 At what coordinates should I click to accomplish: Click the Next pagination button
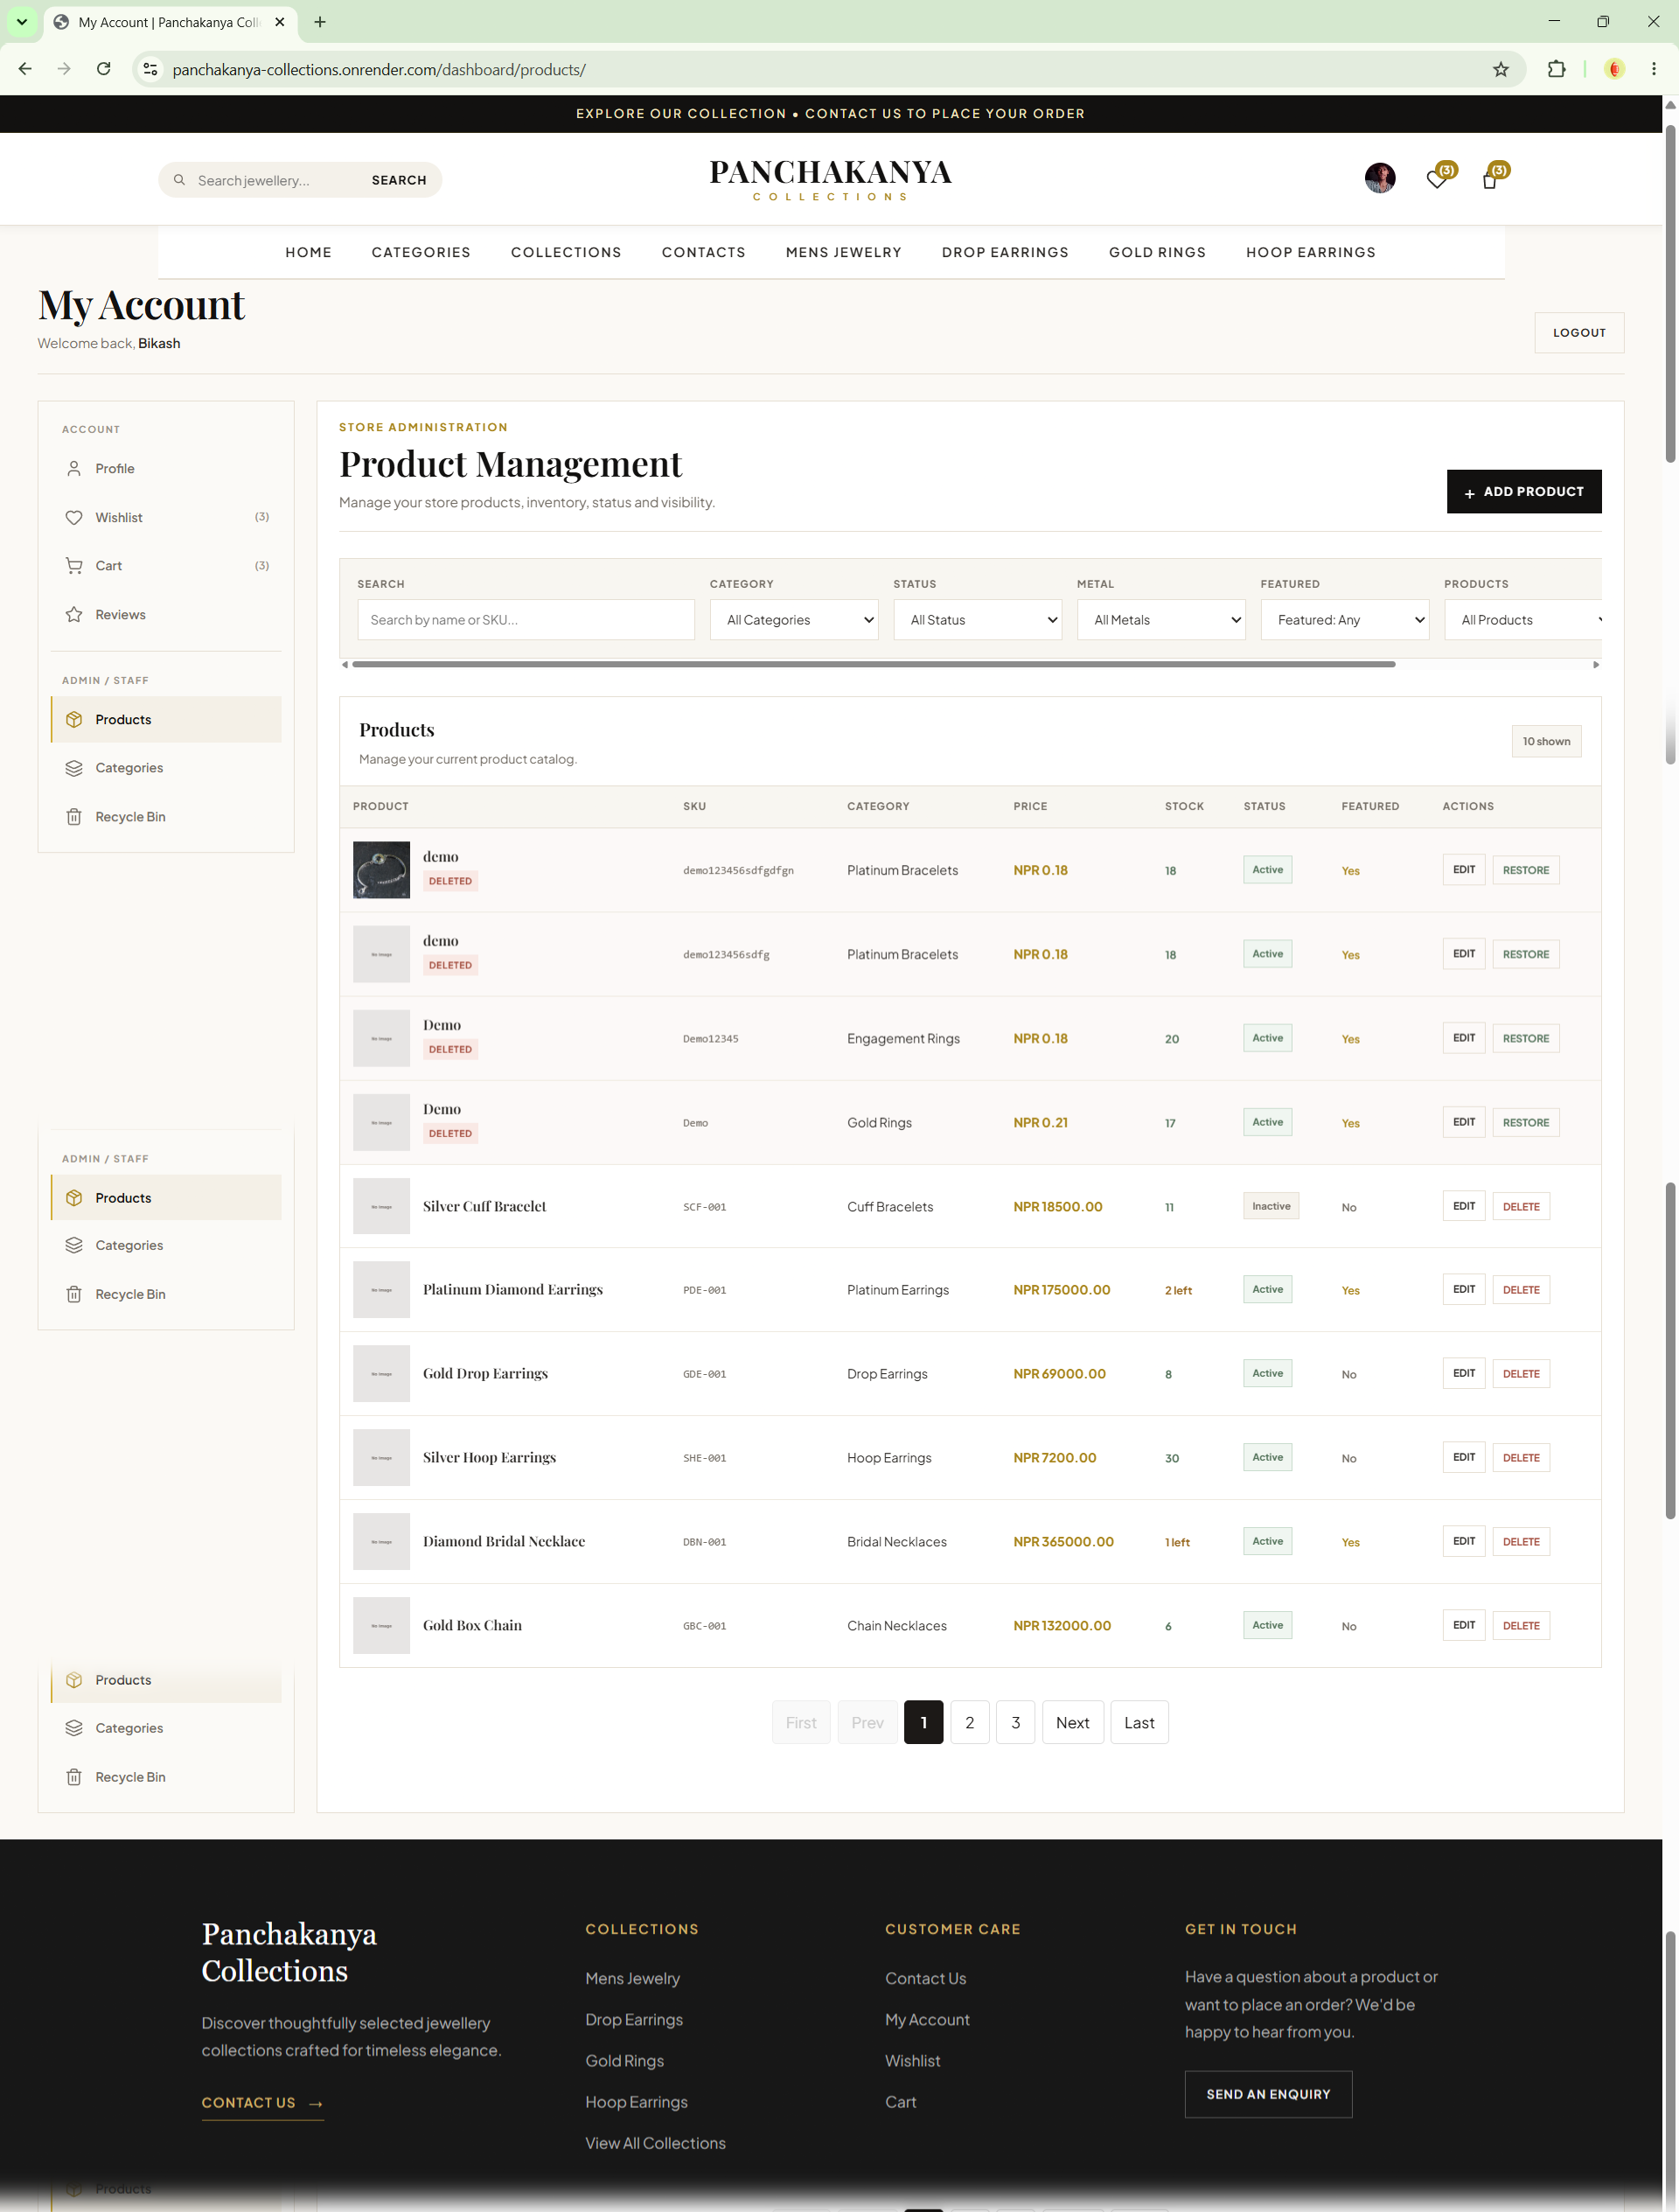pos(1072,1722)
